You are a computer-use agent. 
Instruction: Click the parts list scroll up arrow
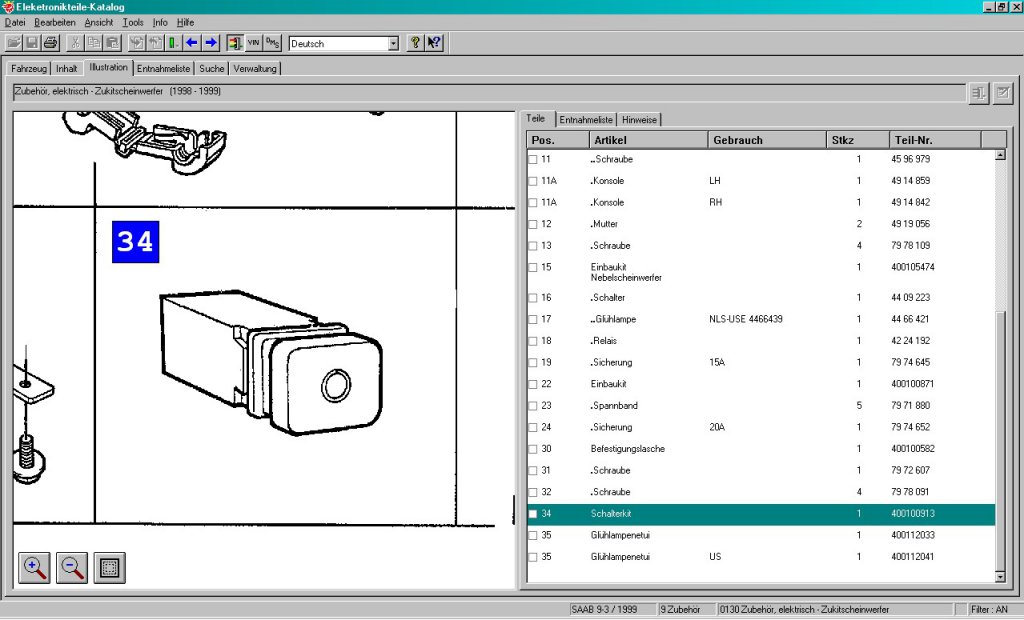pos(1000,155)
